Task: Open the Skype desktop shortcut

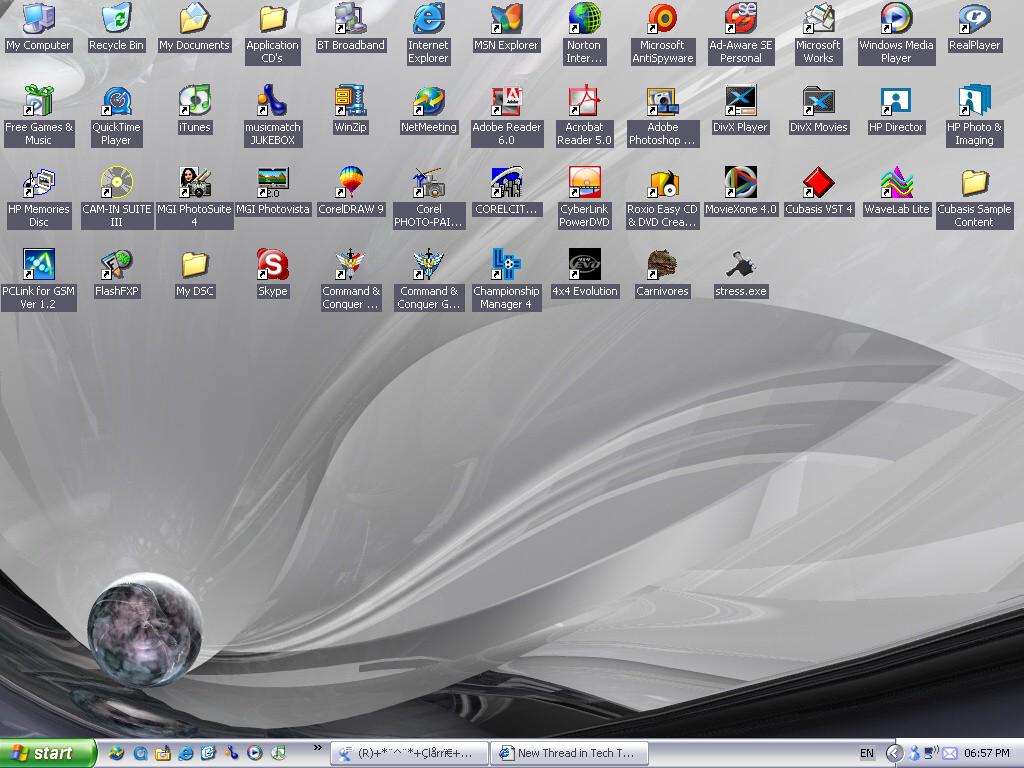Action: (x=272, y=266)
